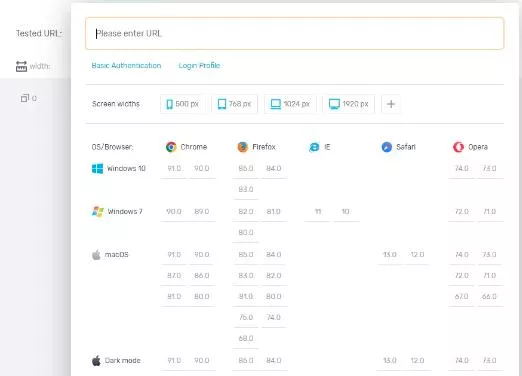
Task: Toggle Opera 74.0 on Windows 10
Action: pyautogui.click(x=462, y=169)
